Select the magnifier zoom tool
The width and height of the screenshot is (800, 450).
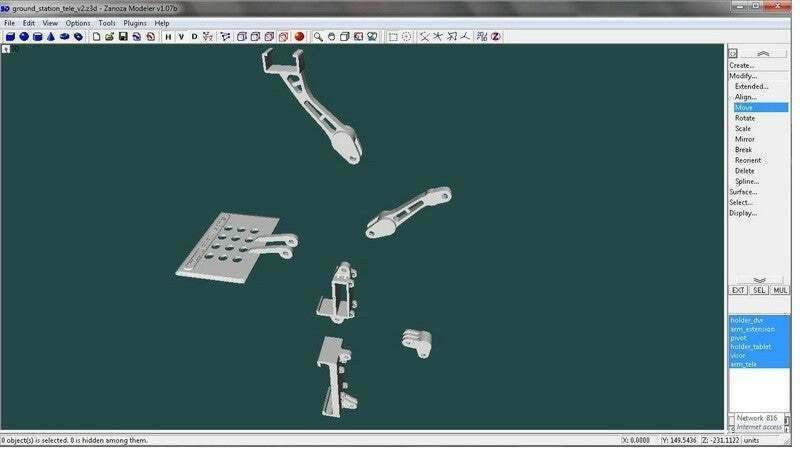(x=318, y=37)
